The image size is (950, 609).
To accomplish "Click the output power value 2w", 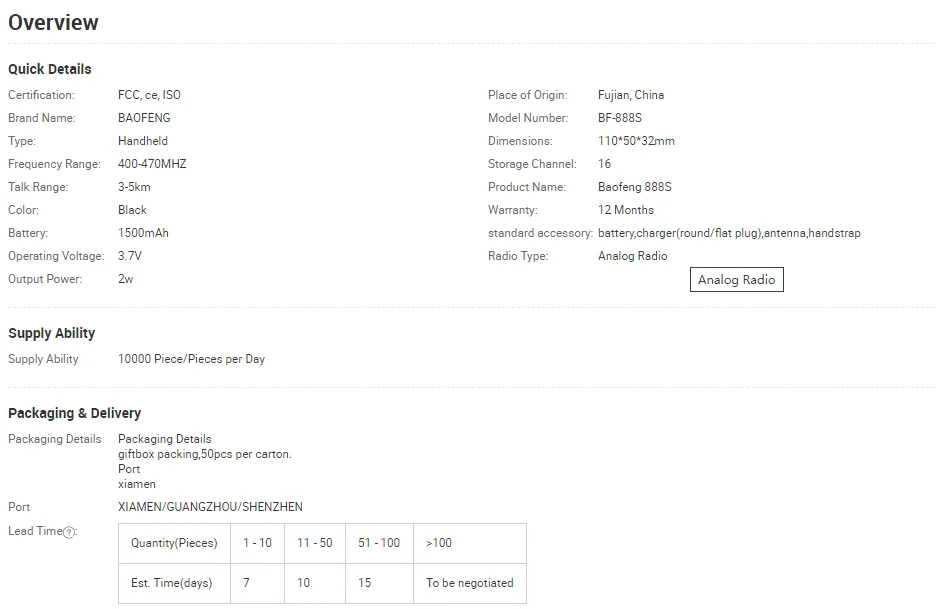I will point(125,279).
